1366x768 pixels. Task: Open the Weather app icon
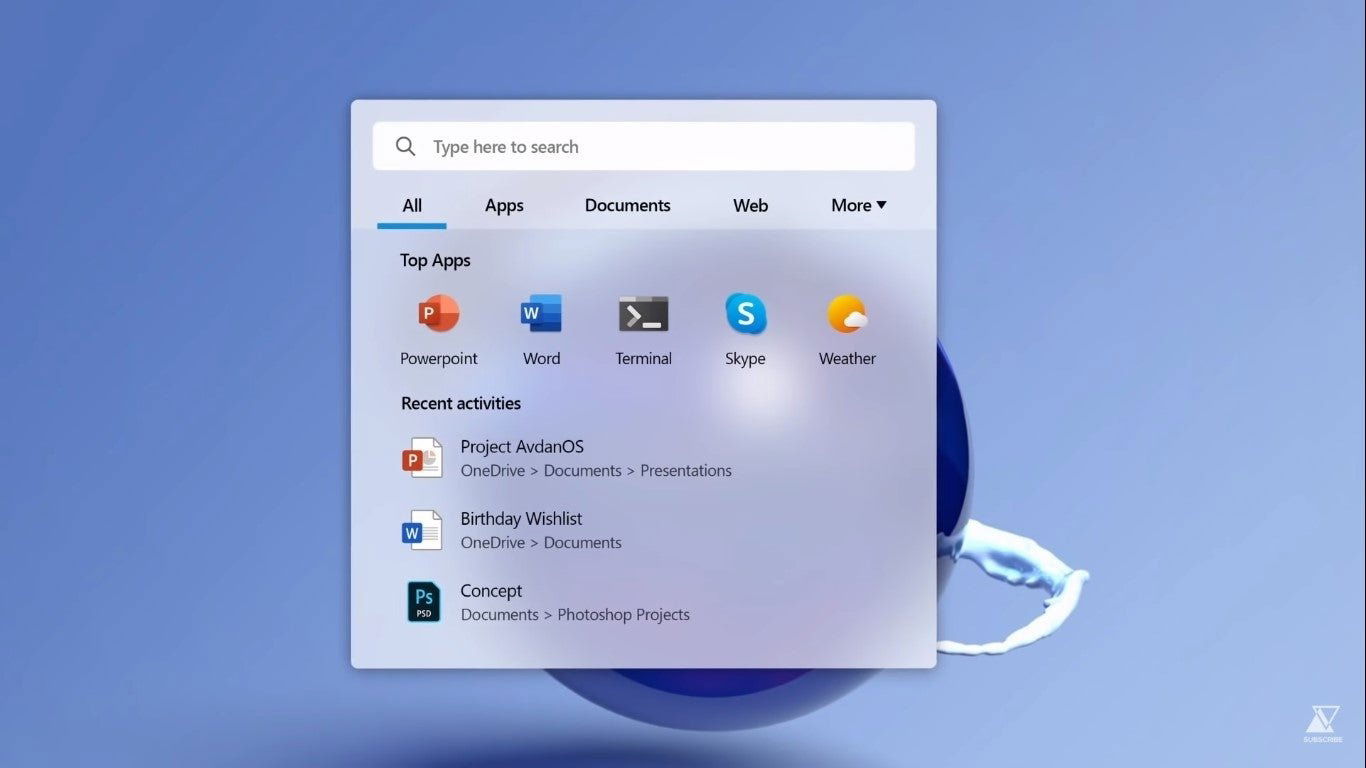point(847,314)
